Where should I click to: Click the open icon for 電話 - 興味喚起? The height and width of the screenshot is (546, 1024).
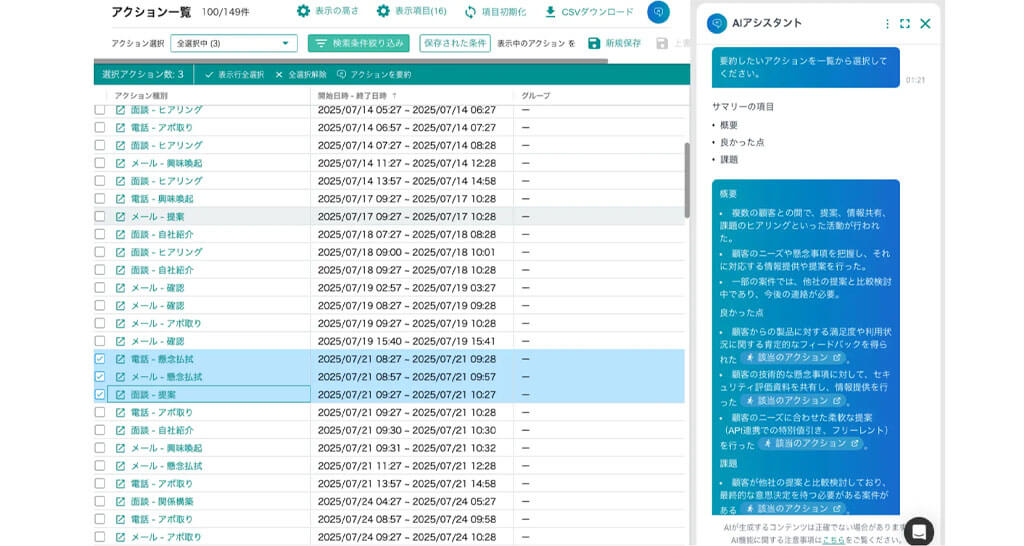(120, 199)
